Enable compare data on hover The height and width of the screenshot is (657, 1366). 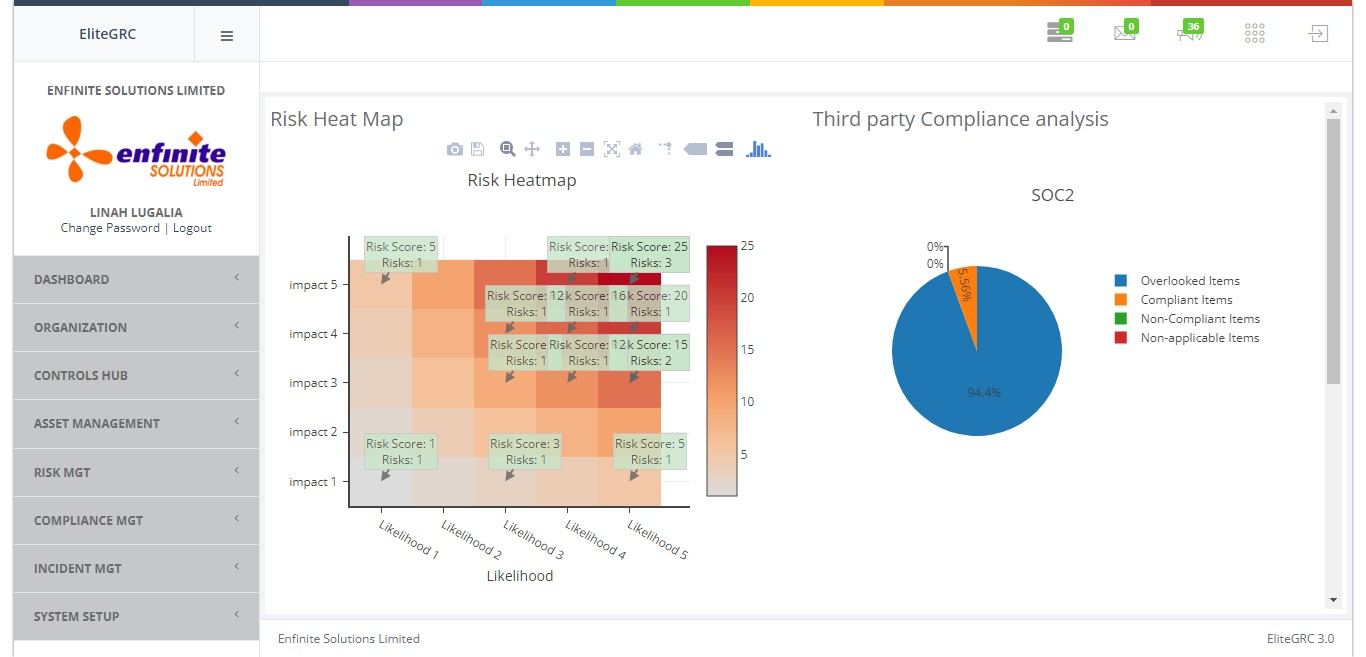coord(725,149)
